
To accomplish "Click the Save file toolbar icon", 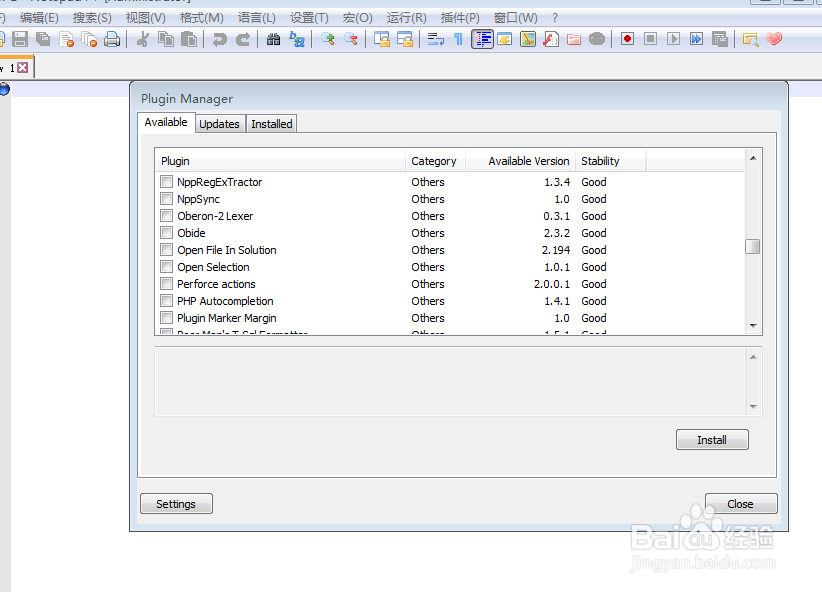I will [x=20, y=39].
